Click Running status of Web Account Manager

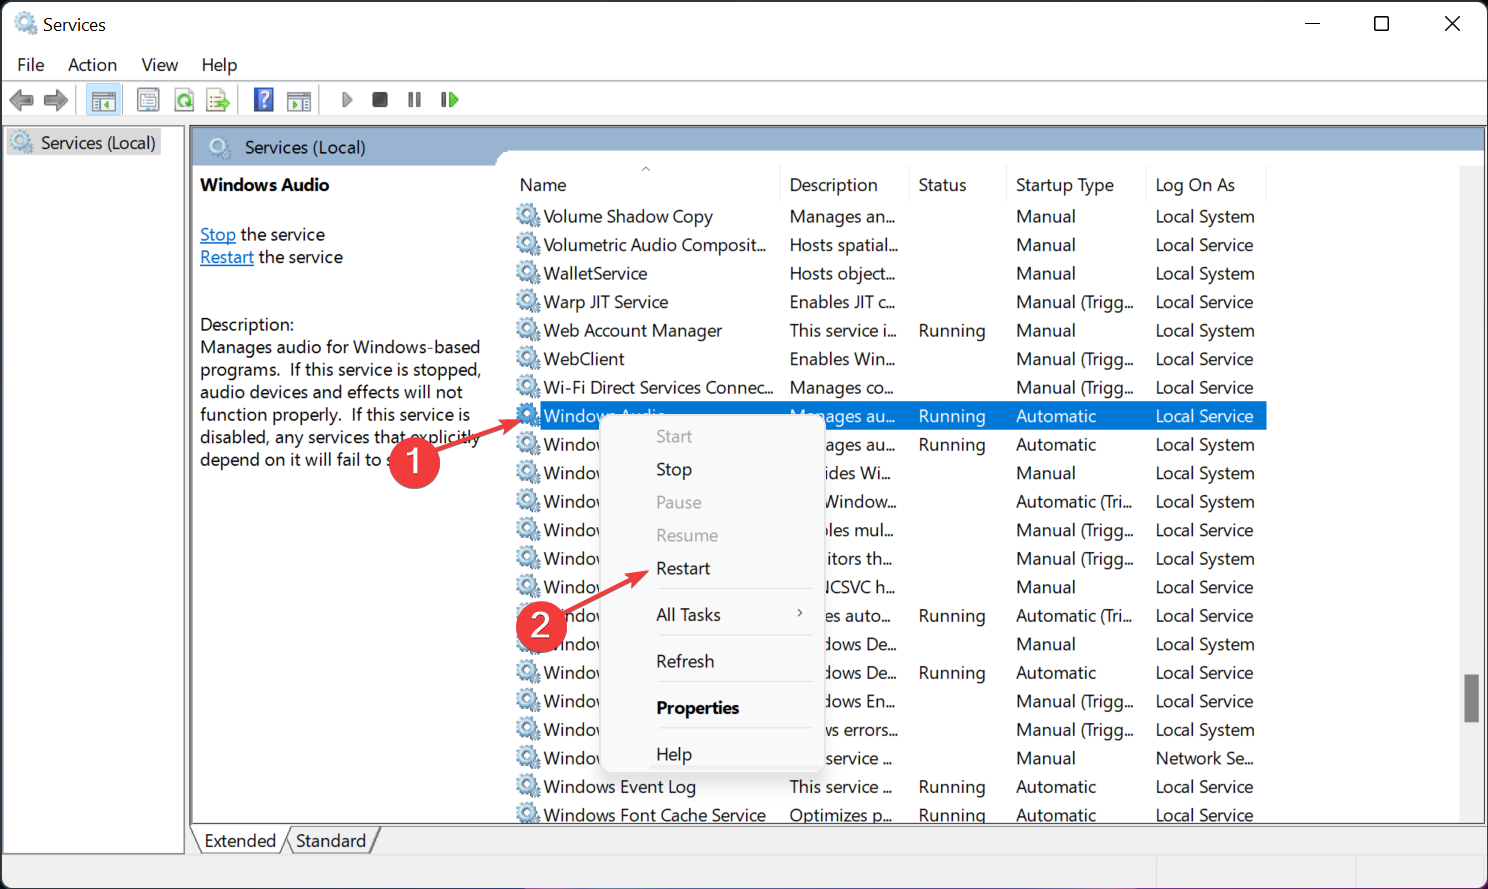tap(952, 330)
